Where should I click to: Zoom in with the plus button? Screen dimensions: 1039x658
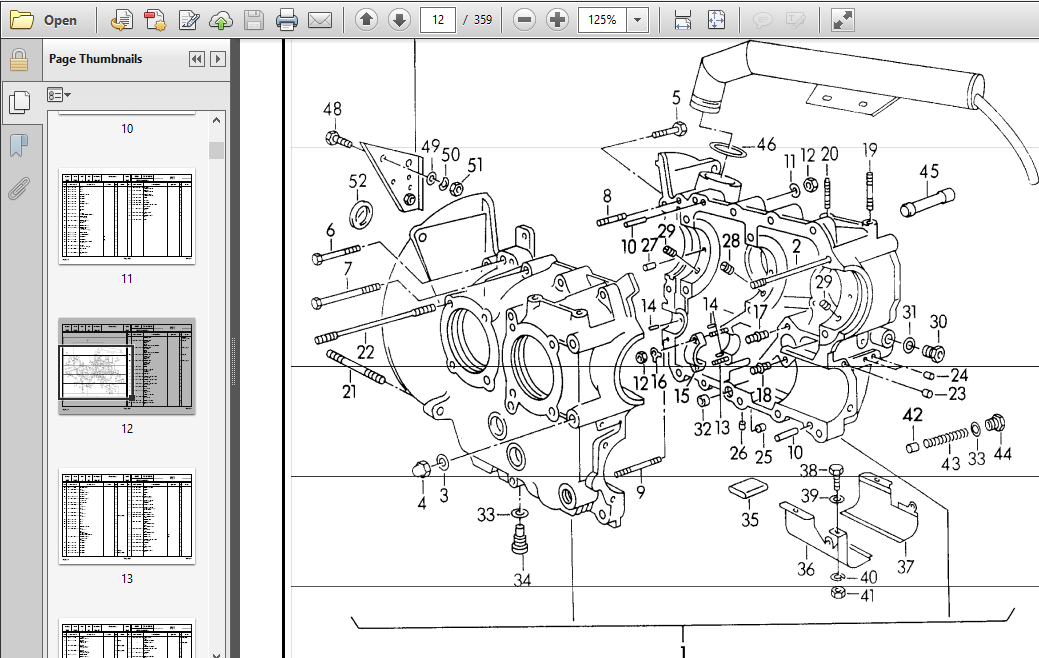[x=557, y=20]
